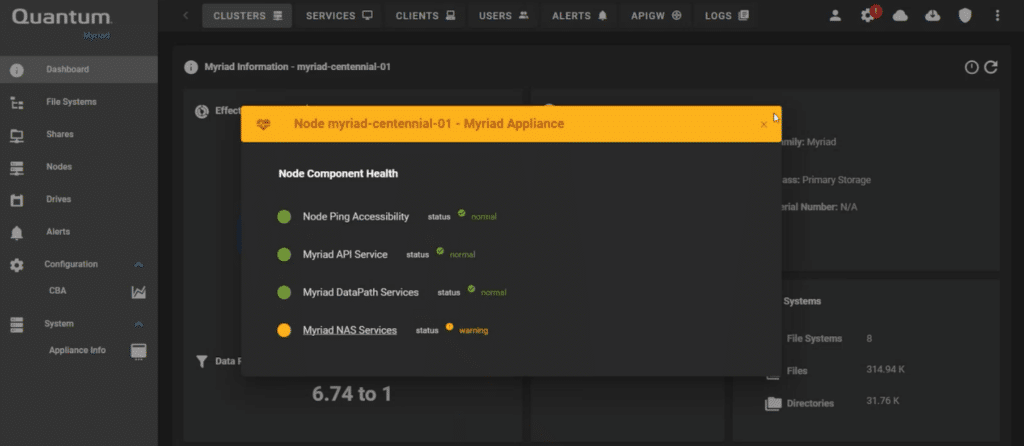The width and height of the screenshot is (1024, 446).
Task: Click the Myriad Information info icon
Action: (x=191, y=67)
